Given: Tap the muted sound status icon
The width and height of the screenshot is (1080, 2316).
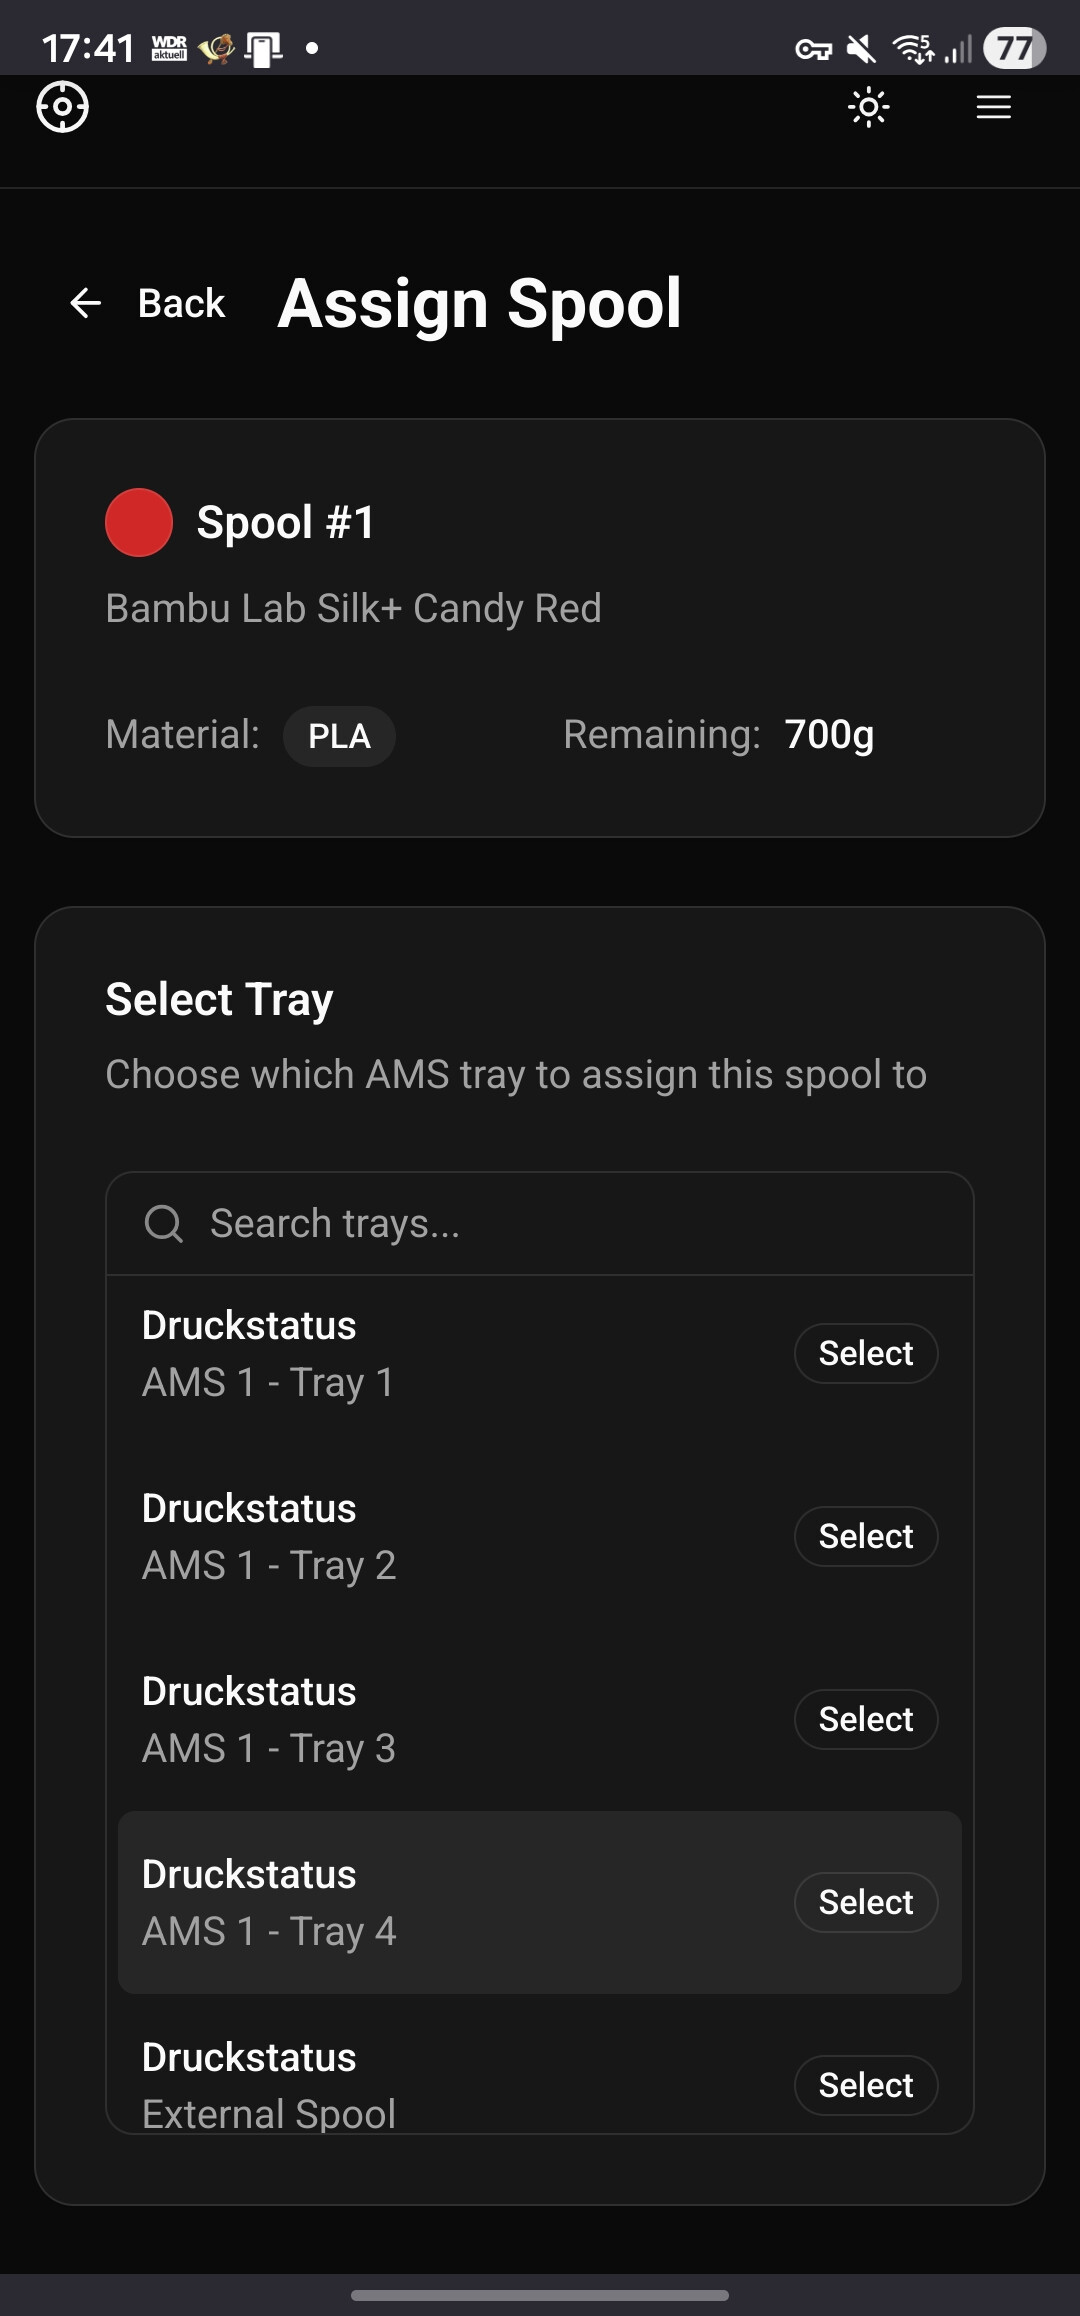Looking at the screenshot, I should (860, 48).
